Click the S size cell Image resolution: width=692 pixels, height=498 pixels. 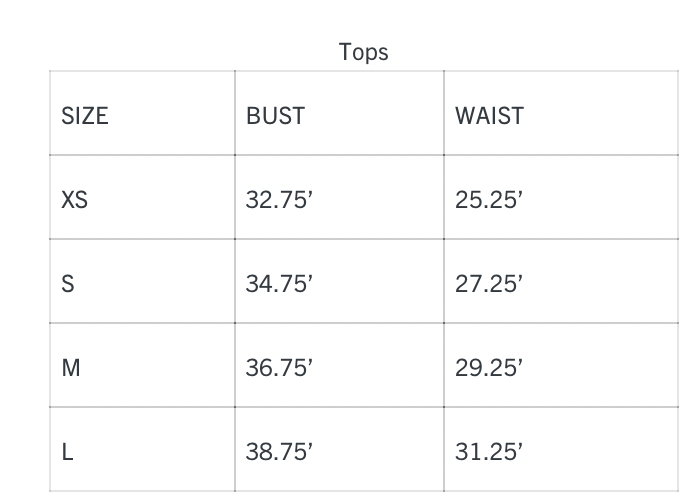(68, 284)
